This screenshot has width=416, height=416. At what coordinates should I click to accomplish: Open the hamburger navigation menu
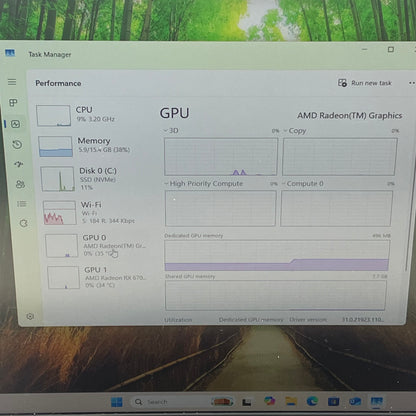tap(12, 82)
